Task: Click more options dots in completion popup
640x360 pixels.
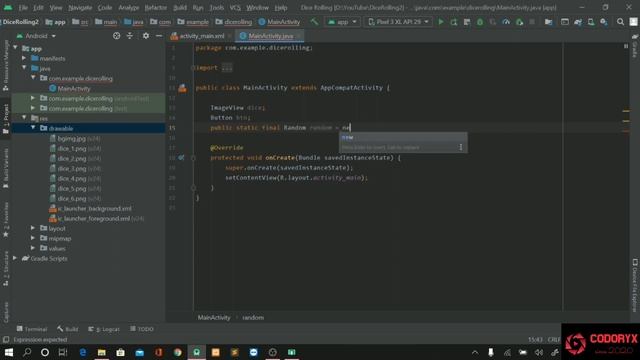Action: (461, 147)
